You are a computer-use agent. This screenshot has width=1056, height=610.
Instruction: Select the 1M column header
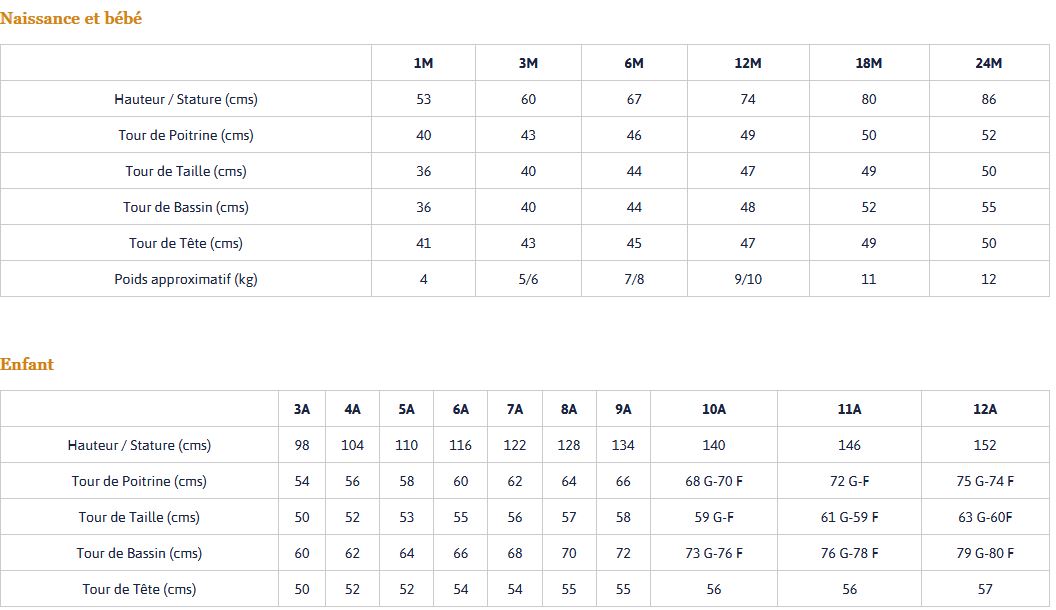pos(423,63)
